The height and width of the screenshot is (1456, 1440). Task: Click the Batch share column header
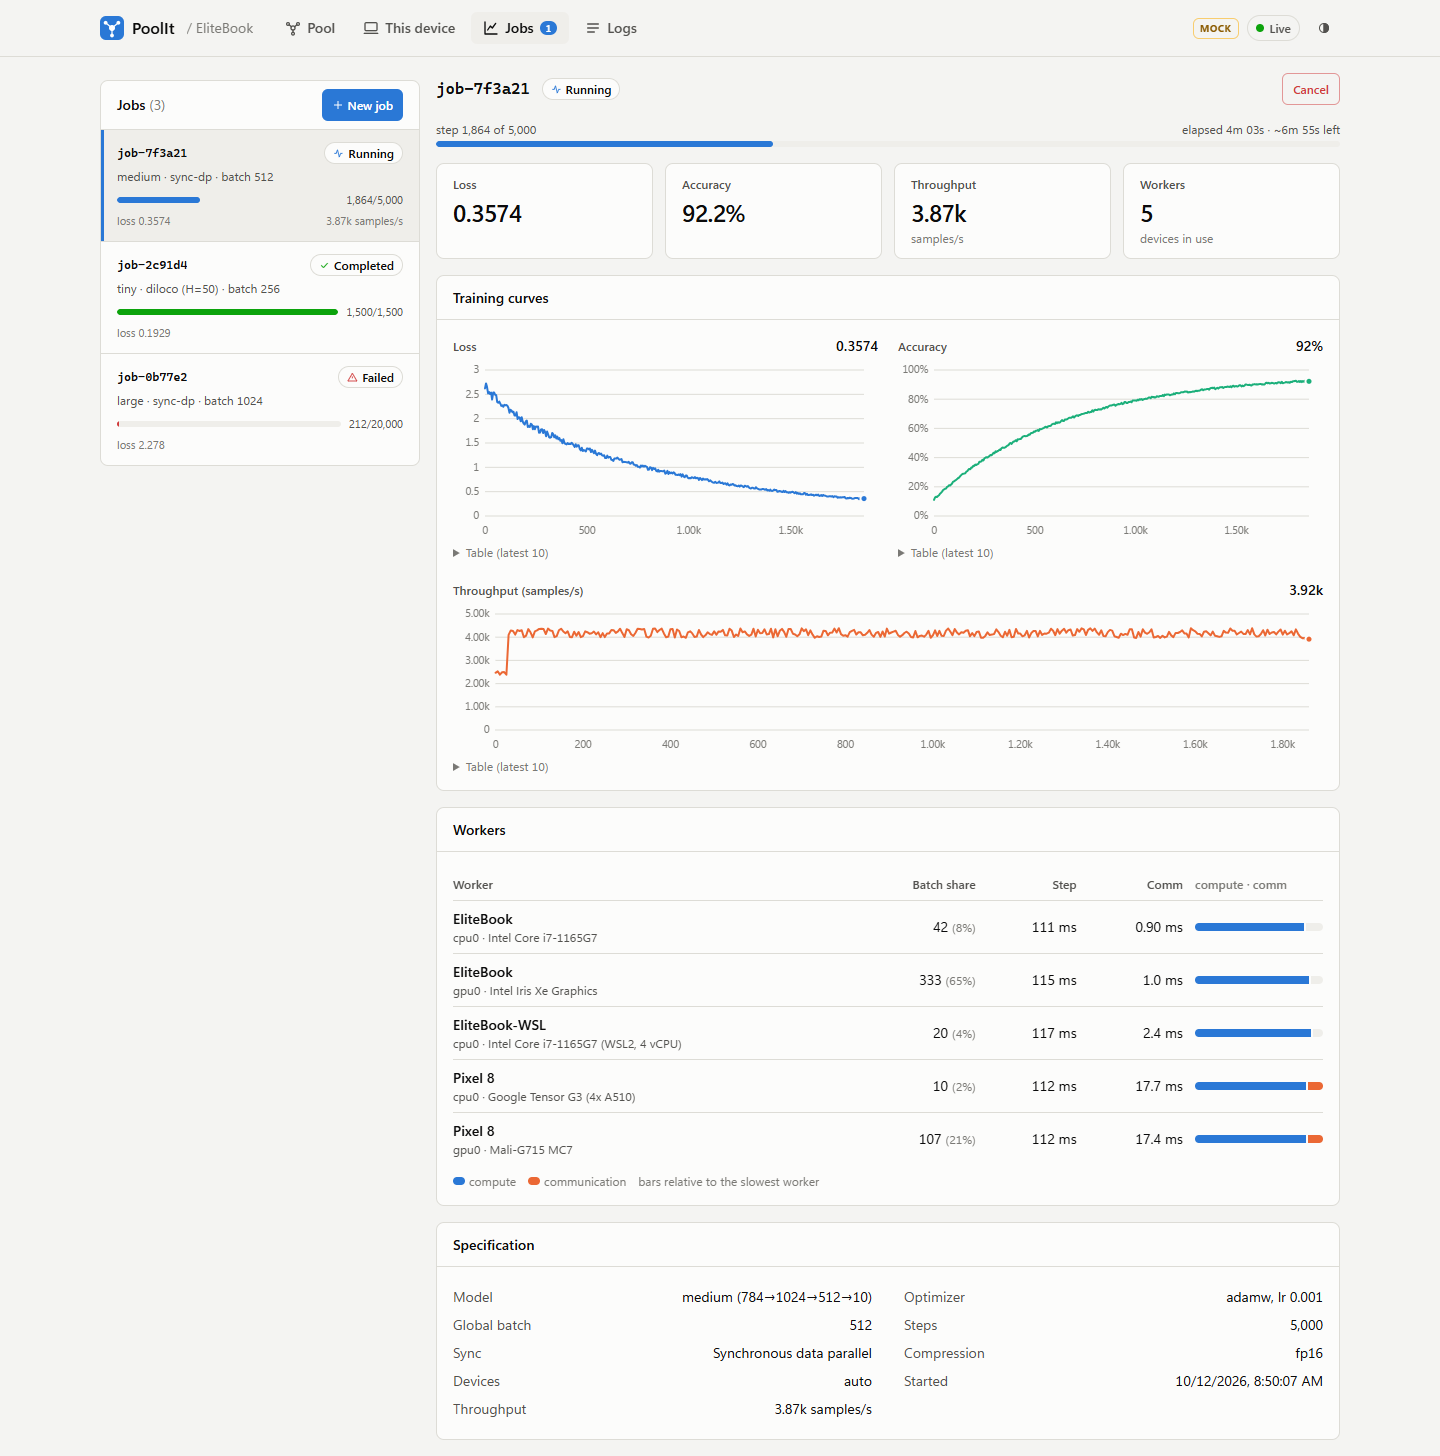[x=943, y=885]
